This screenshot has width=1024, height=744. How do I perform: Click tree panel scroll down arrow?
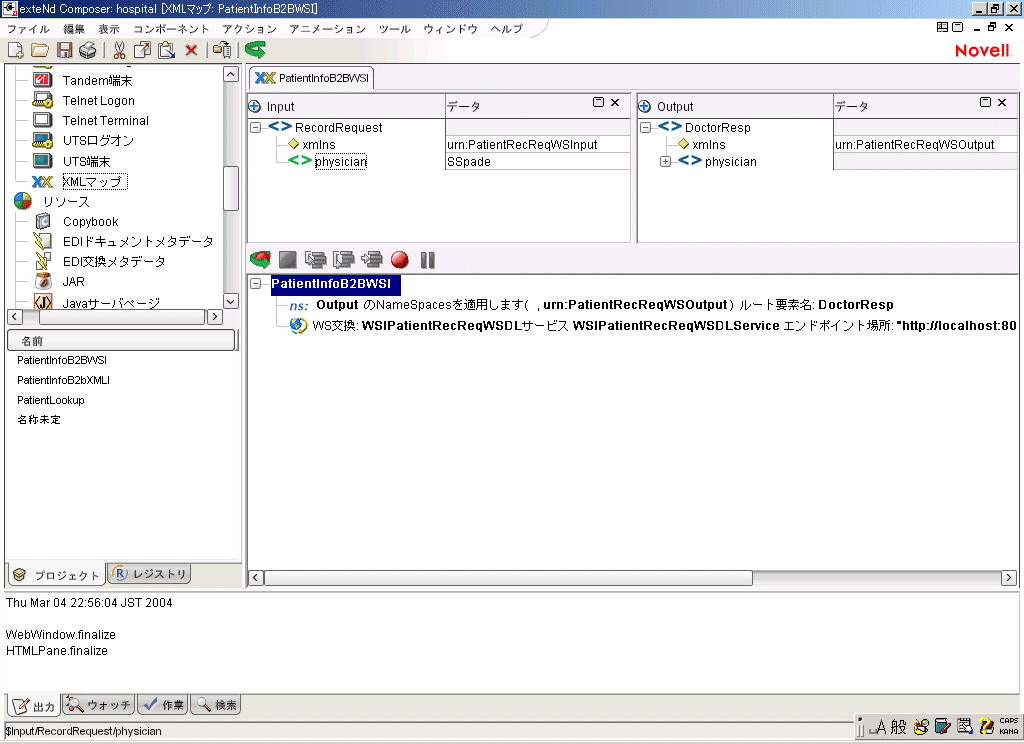tap(231, 301)
